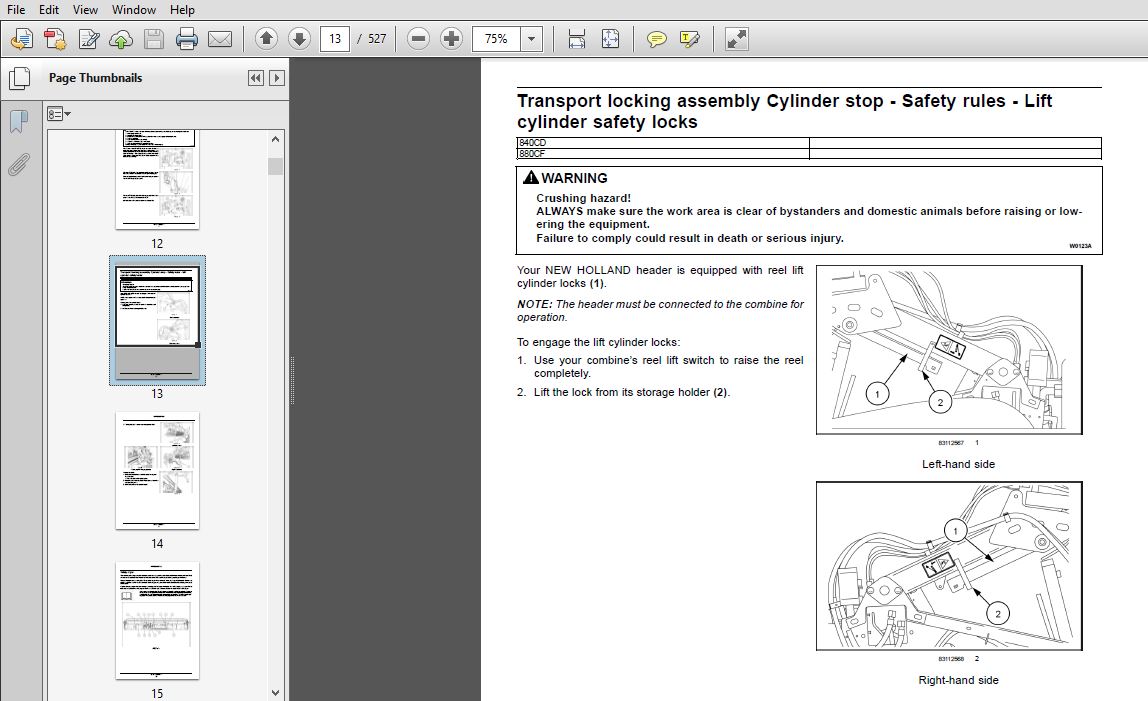Click the Bookmarks pane icon
This screenshot has width=1148, height=701.
coord(19,122)
